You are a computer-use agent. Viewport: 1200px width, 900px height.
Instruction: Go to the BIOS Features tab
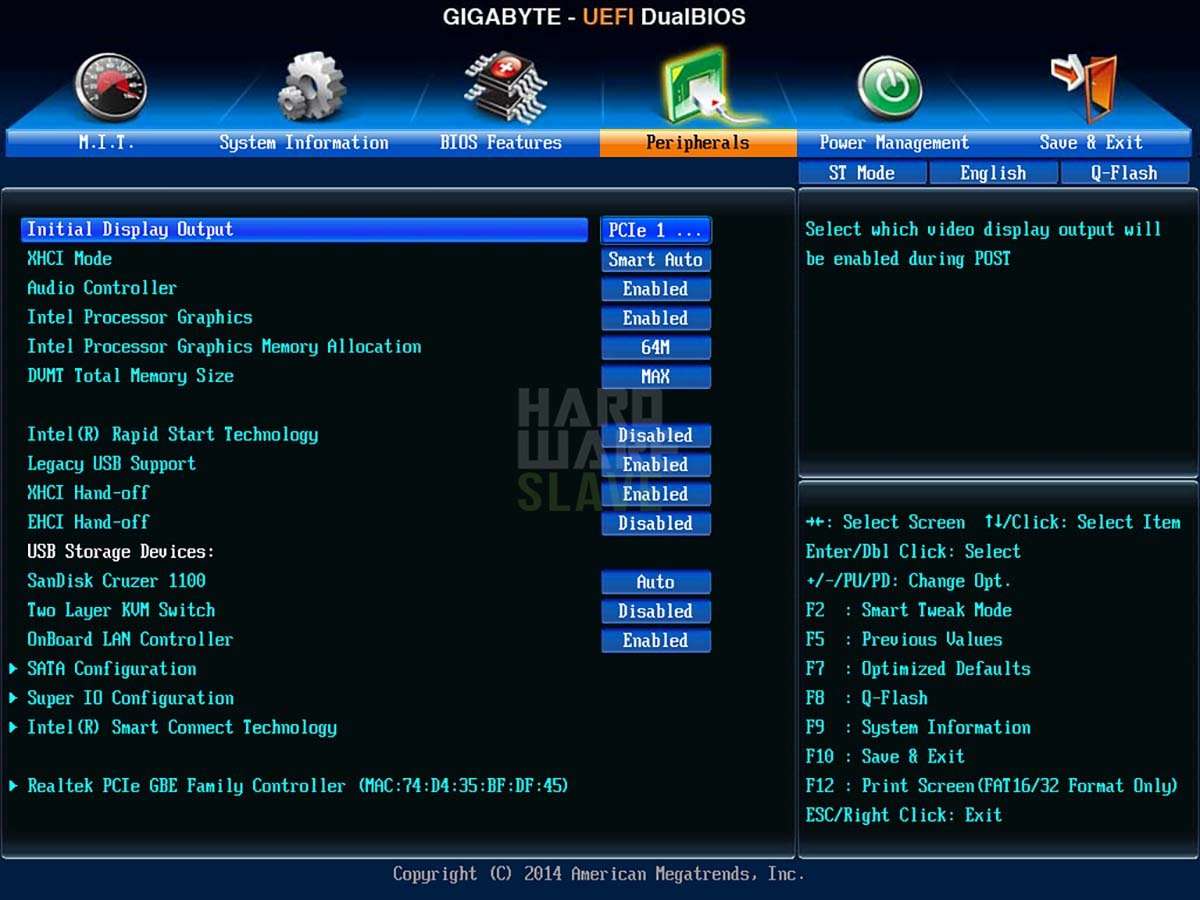pyautogui.click(x=501, y=143)
